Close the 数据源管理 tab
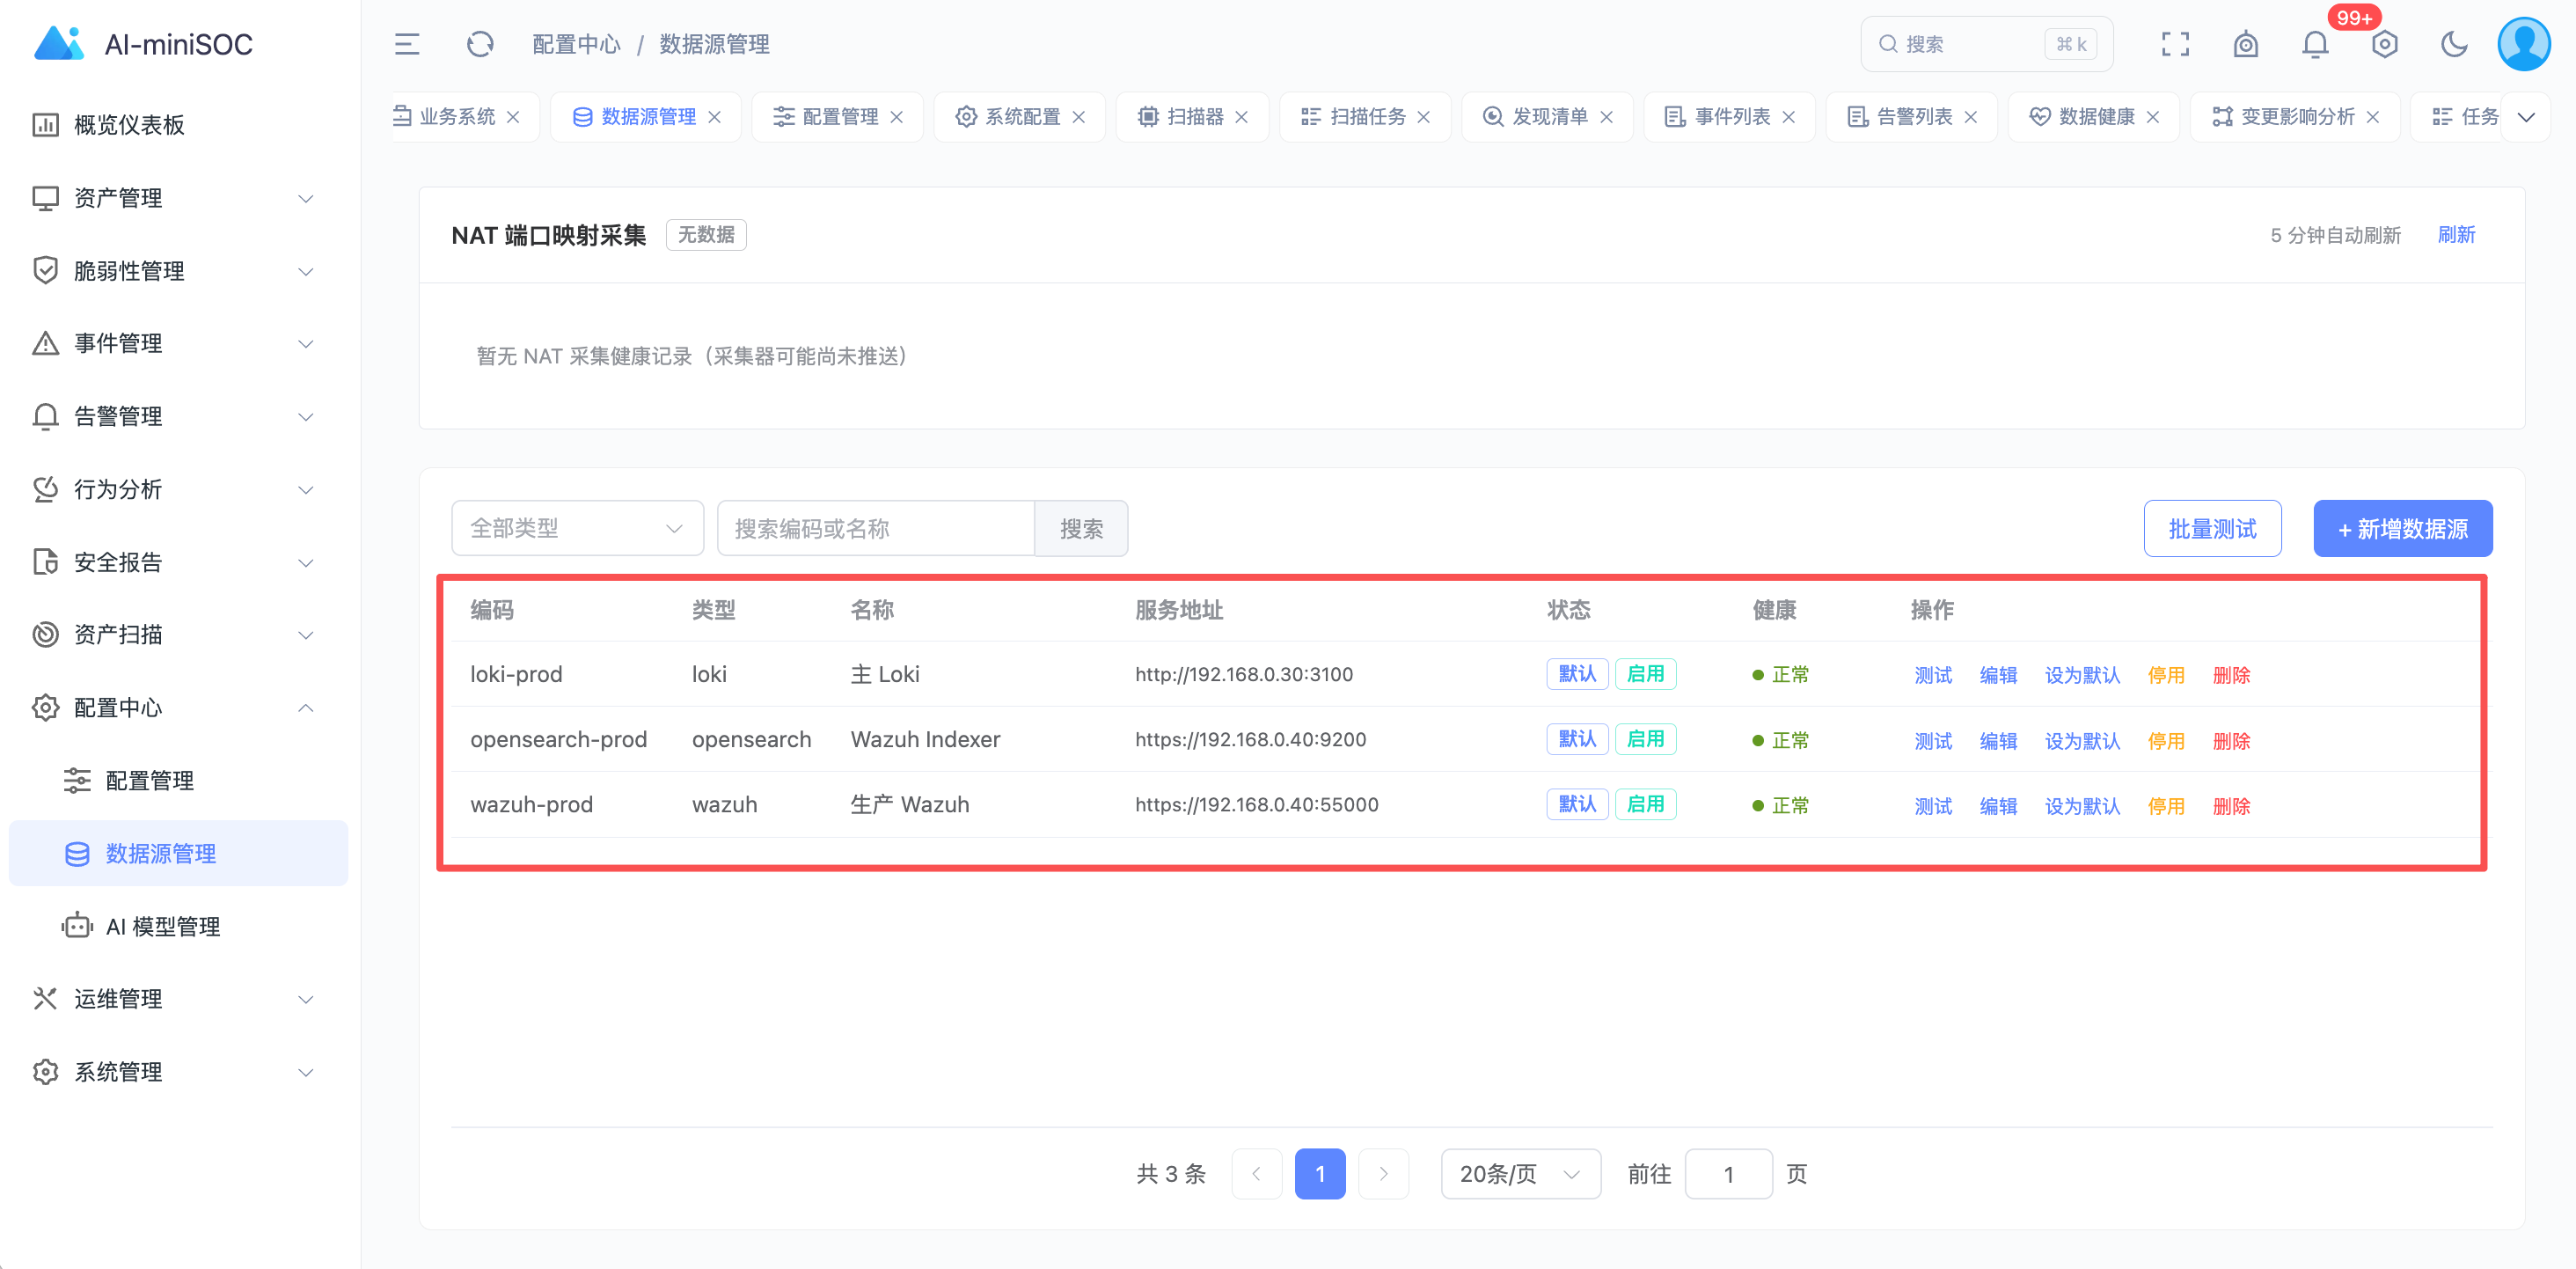The image size is (2576, 1269). point(715,117)
